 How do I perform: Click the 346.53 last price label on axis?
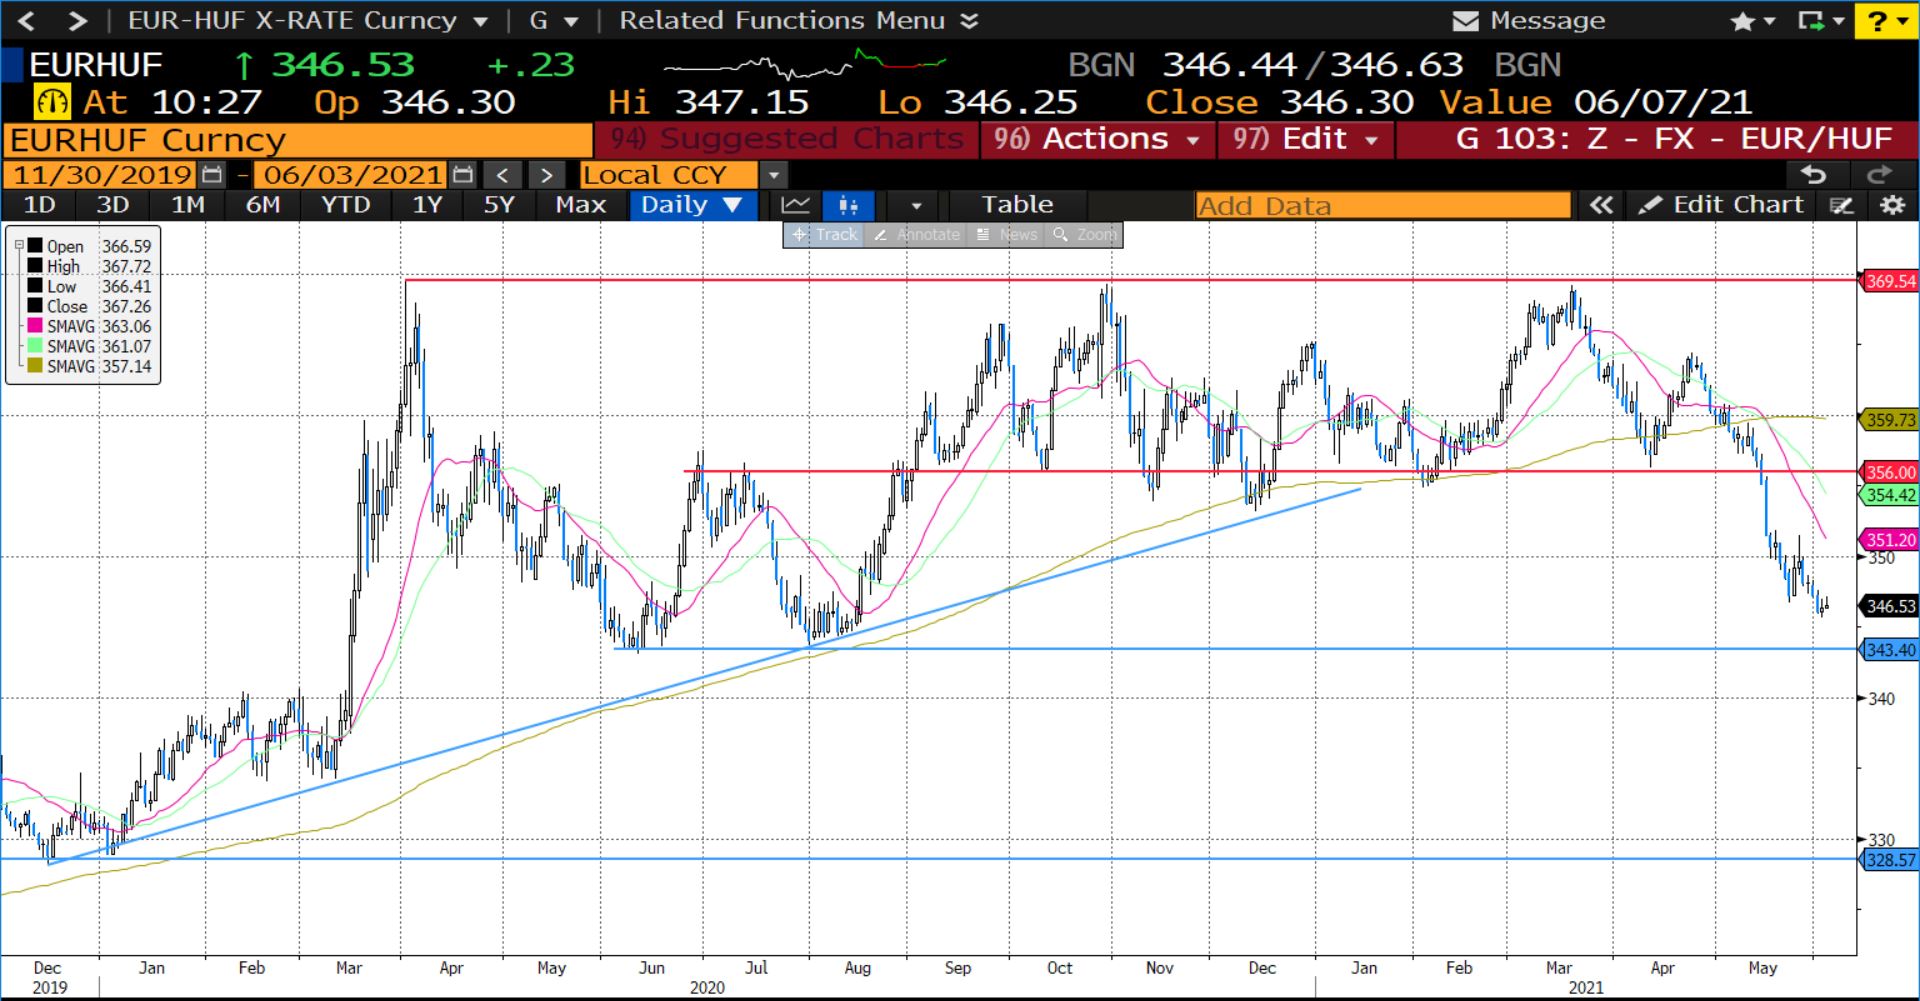click(1888, 606)
